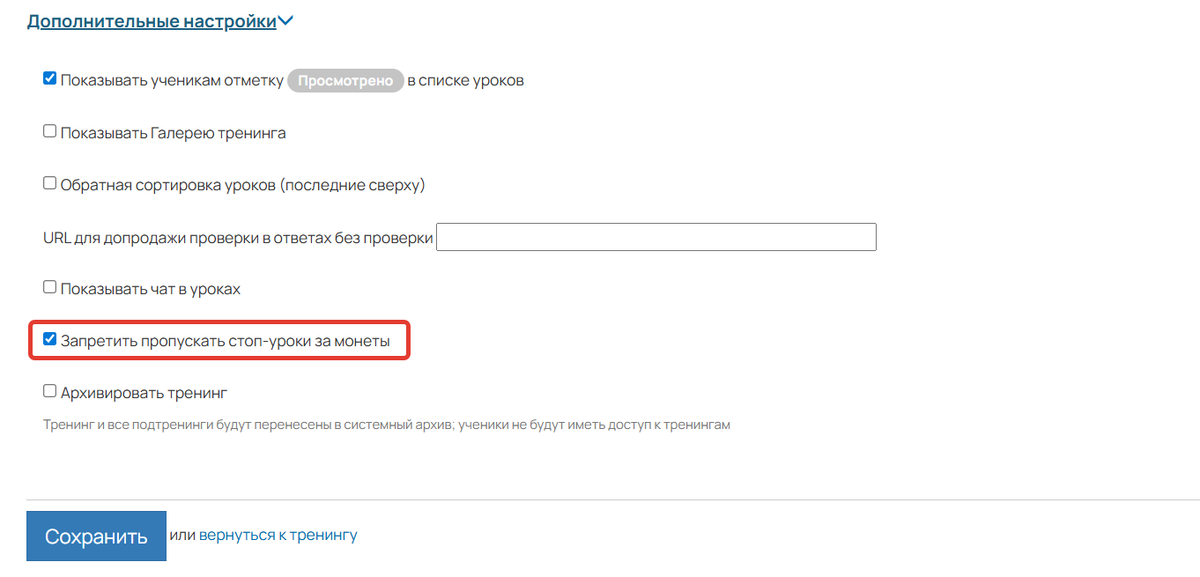
Task: Click the chevron arrow beside Дополнительные настройки
Action: coord(286,21)
